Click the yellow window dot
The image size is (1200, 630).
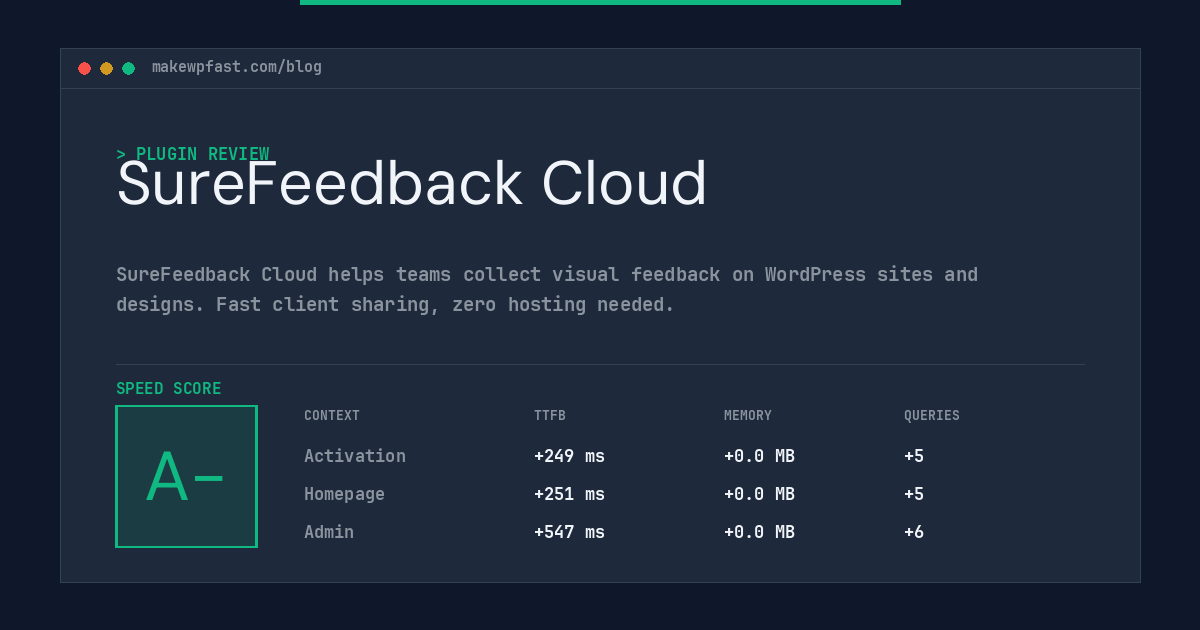pos(106,68)
